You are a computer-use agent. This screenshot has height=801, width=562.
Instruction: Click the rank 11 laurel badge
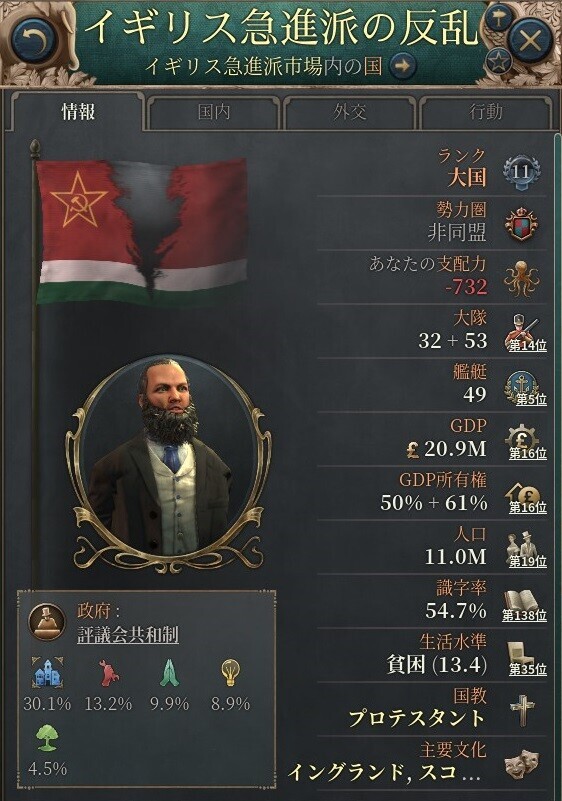[521, 171]
